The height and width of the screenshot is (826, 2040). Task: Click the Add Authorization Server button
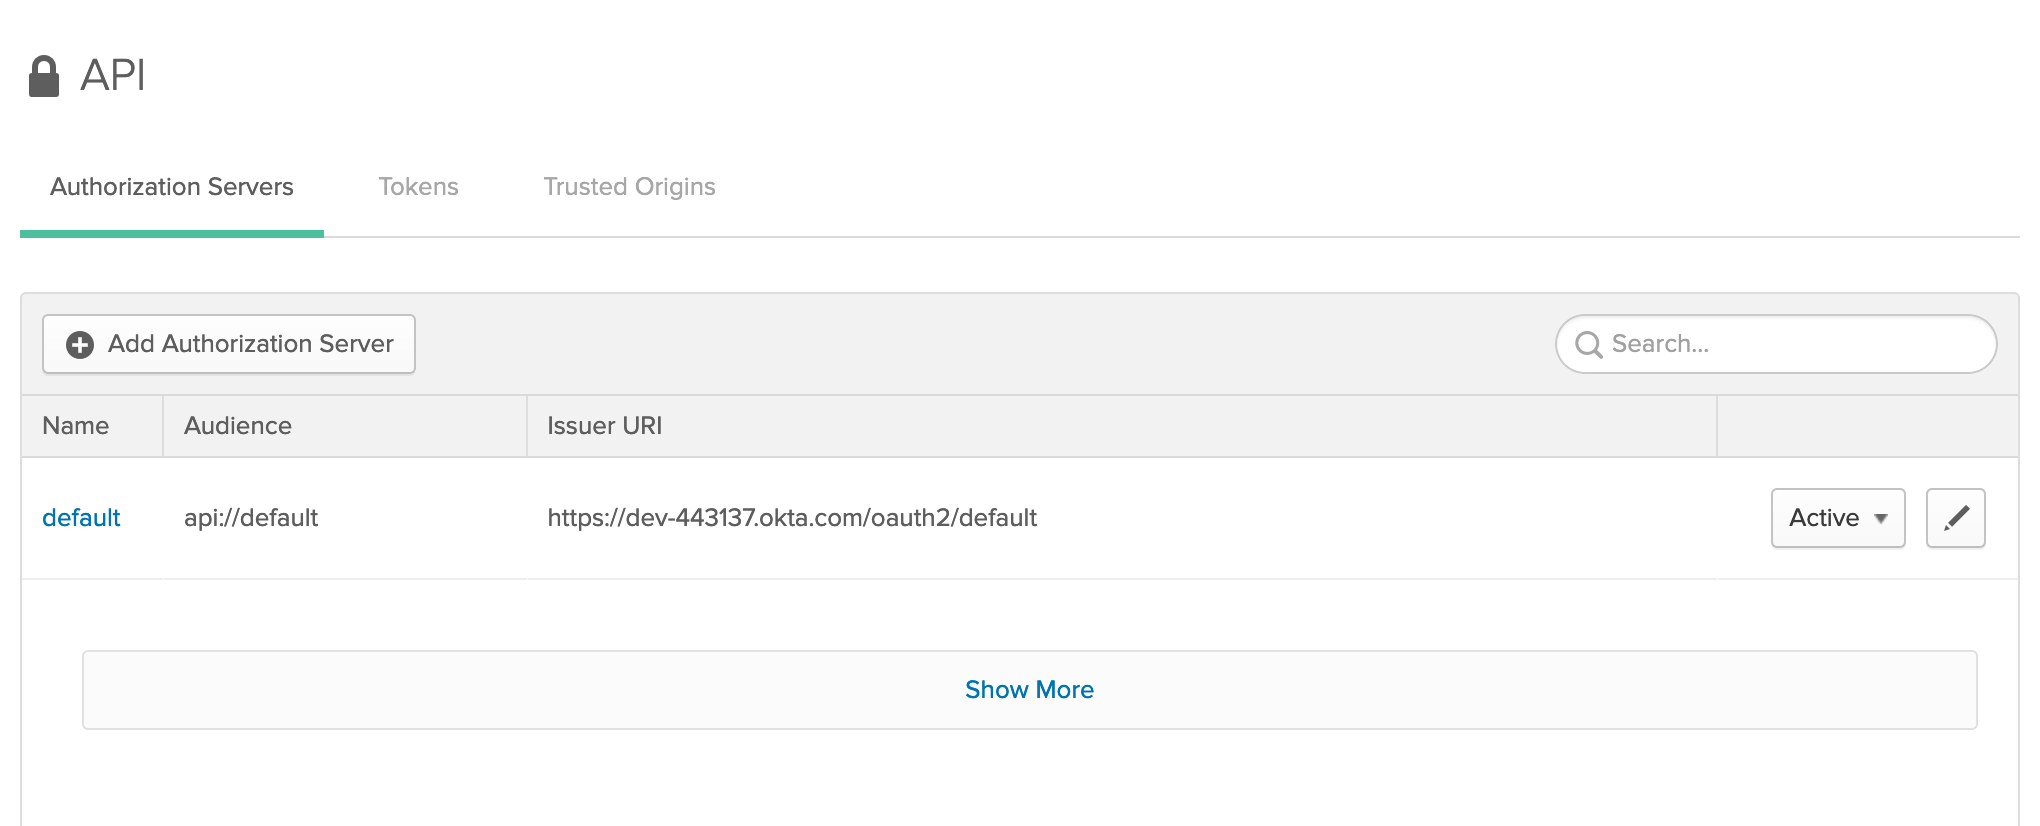(229, 344)
